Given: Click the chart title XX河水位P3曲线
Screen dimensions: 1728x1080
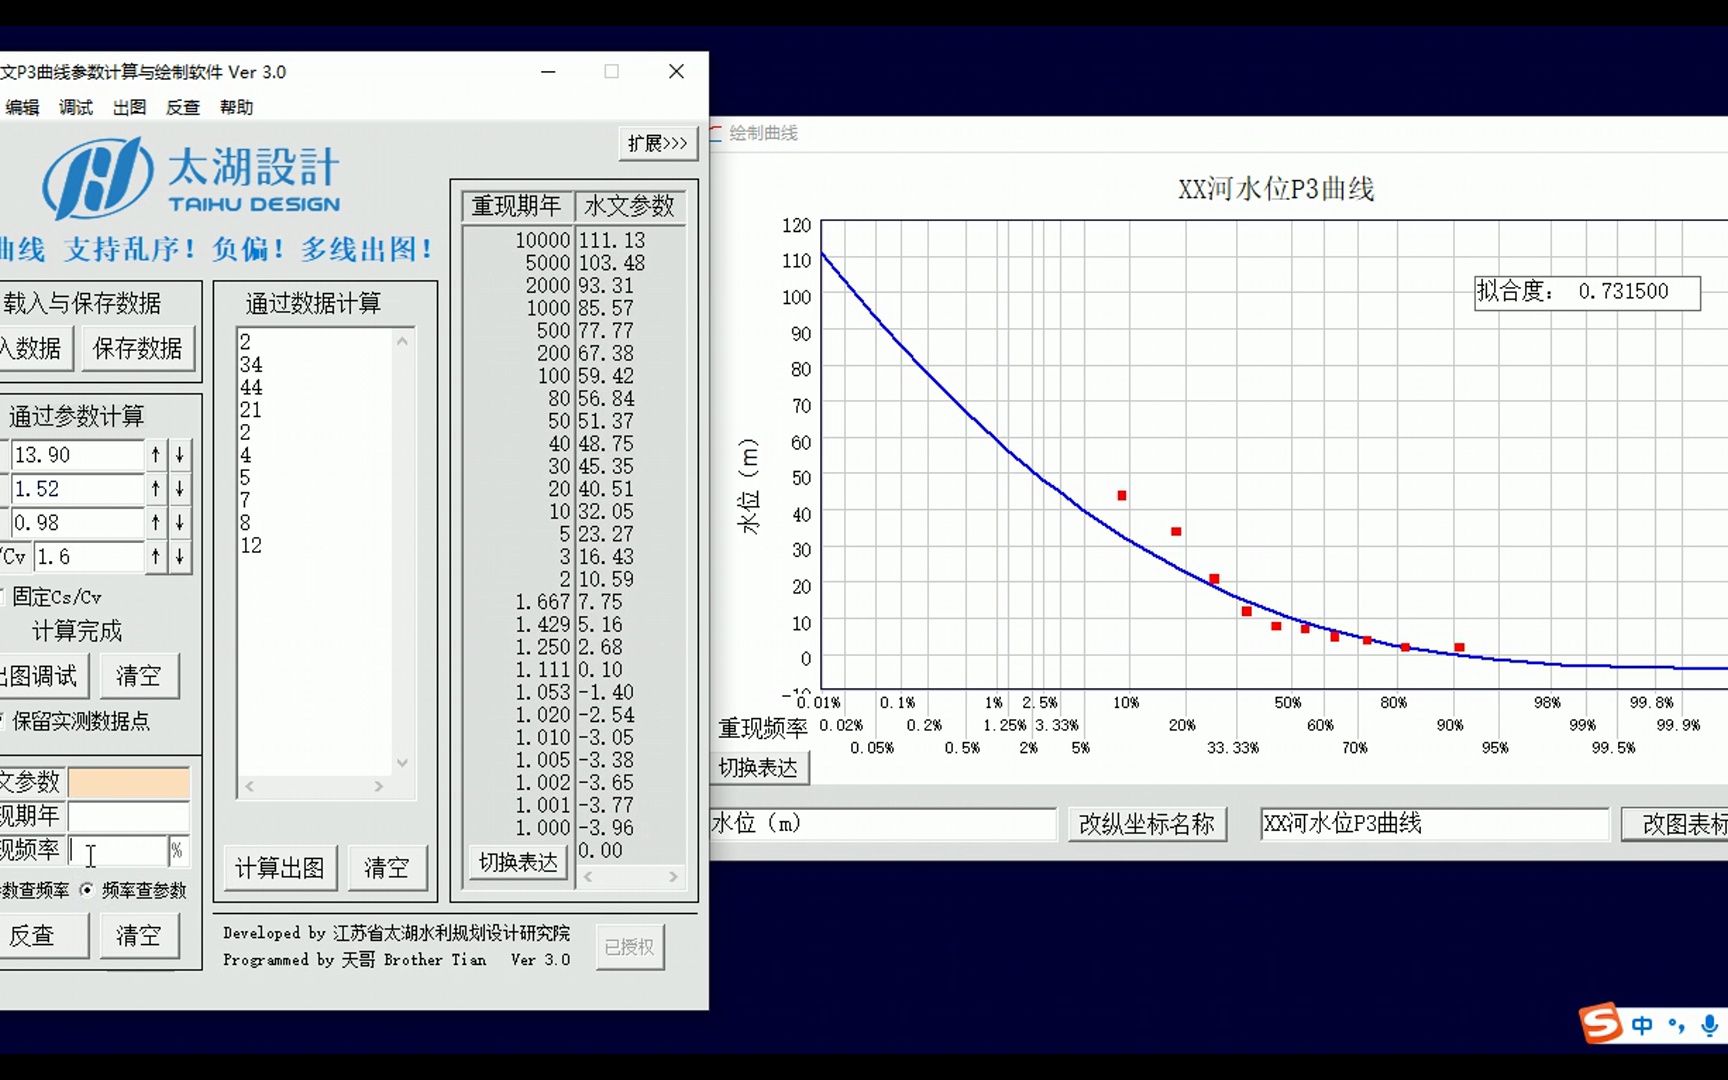Looking at the screenshot, I should pyautogui.click(x=1276, y=189).
